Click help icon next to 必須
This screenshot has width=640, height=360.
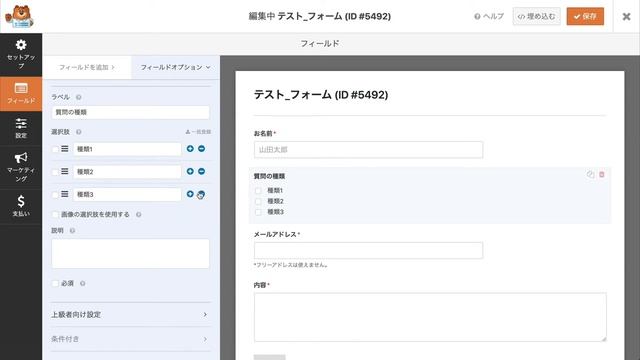coord(82,283)
